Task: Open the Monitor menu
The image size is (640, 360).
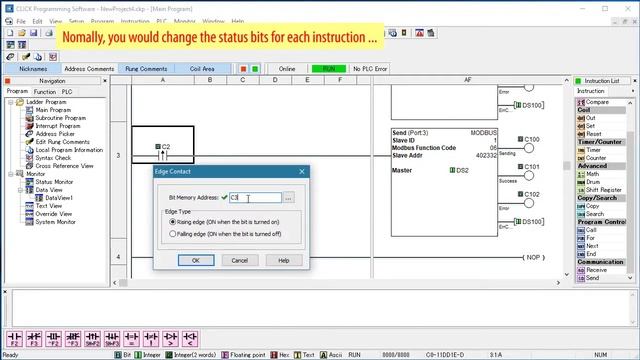Action: [184, 21]
